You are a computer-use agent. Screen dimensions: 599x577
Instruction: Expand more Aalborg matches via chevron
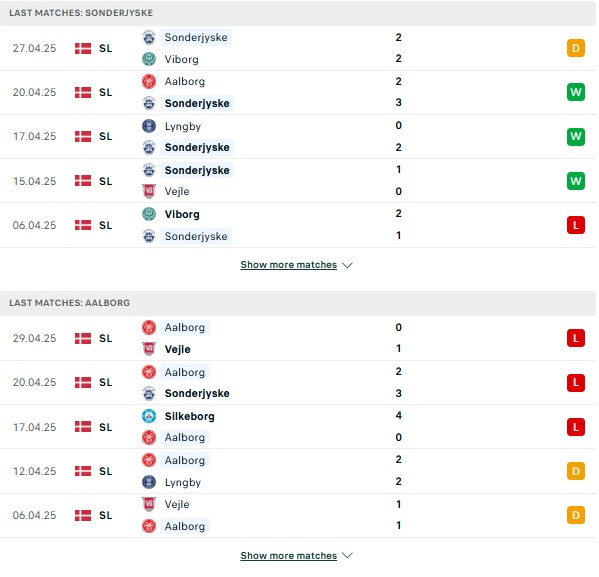[x=347, y=555]
